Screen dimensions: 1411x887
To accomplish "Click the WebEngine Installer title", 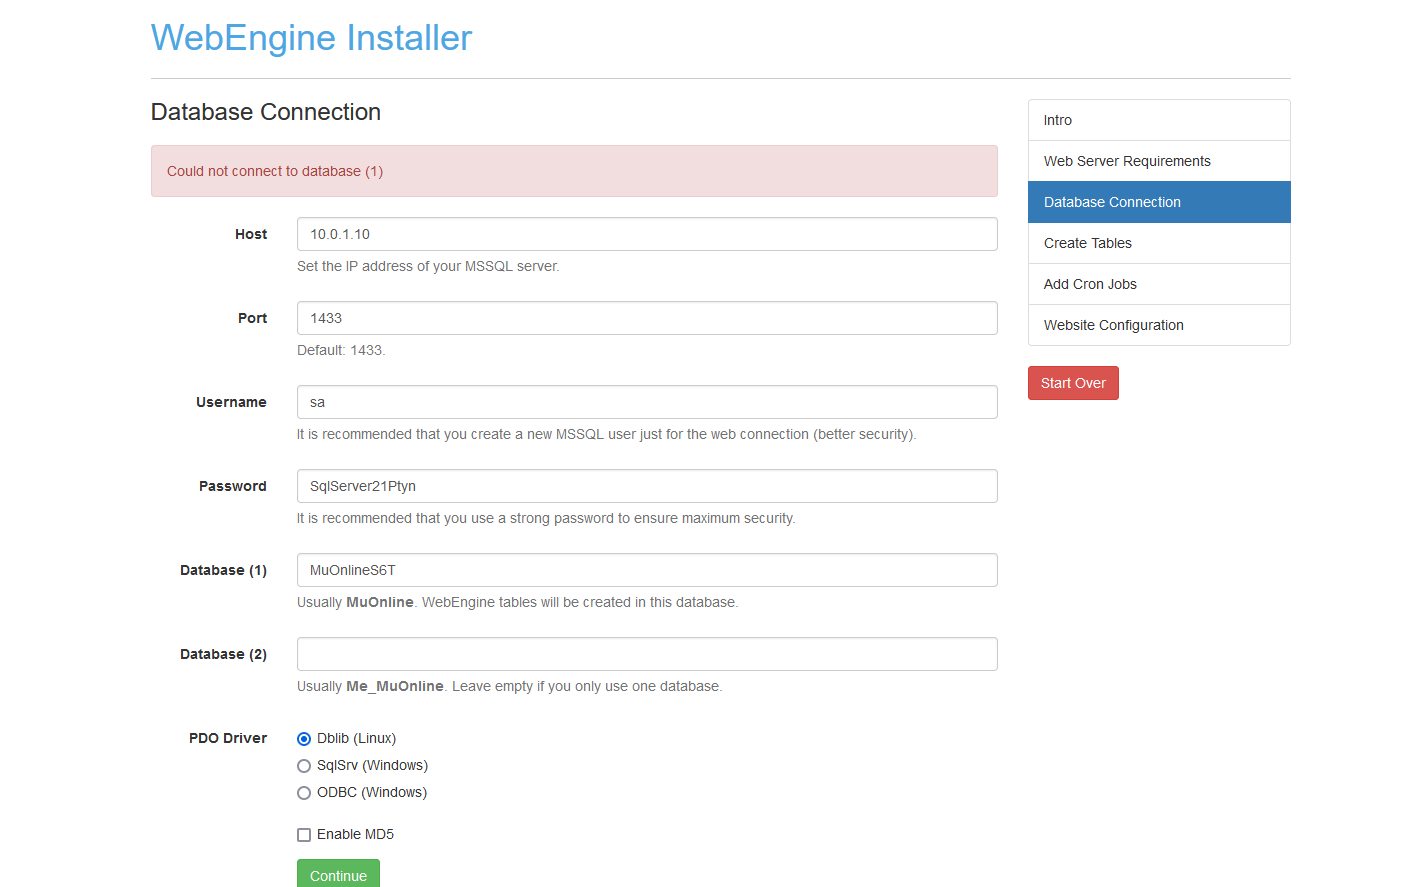I will [311, 38].
